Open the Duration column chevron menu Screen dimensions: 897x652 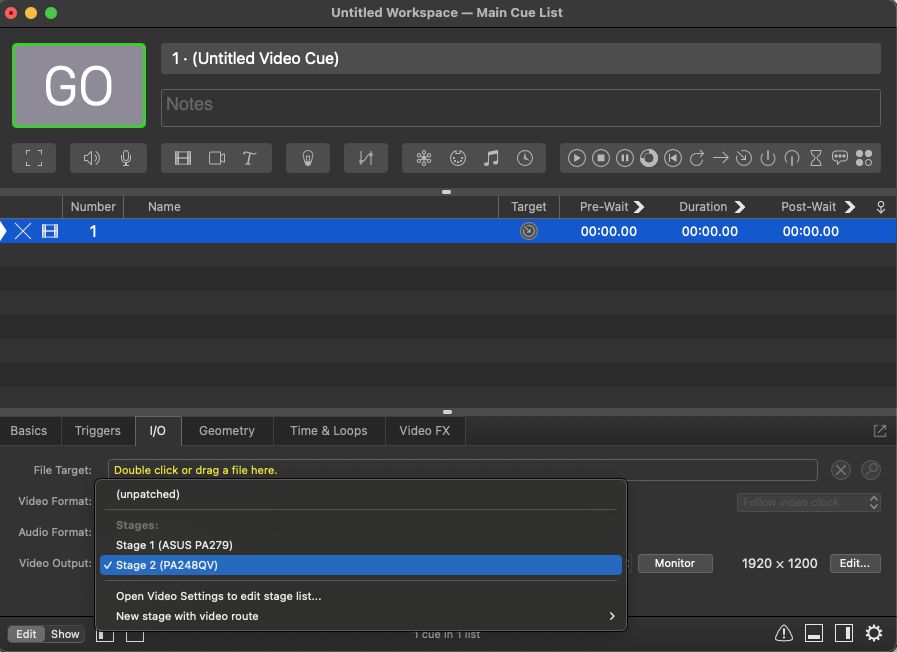click(740, 206)
